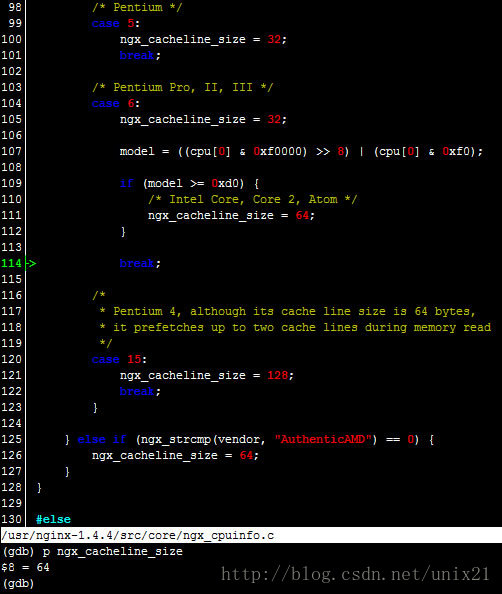Click the 'model =' assignment on line 107

point(301,152)
